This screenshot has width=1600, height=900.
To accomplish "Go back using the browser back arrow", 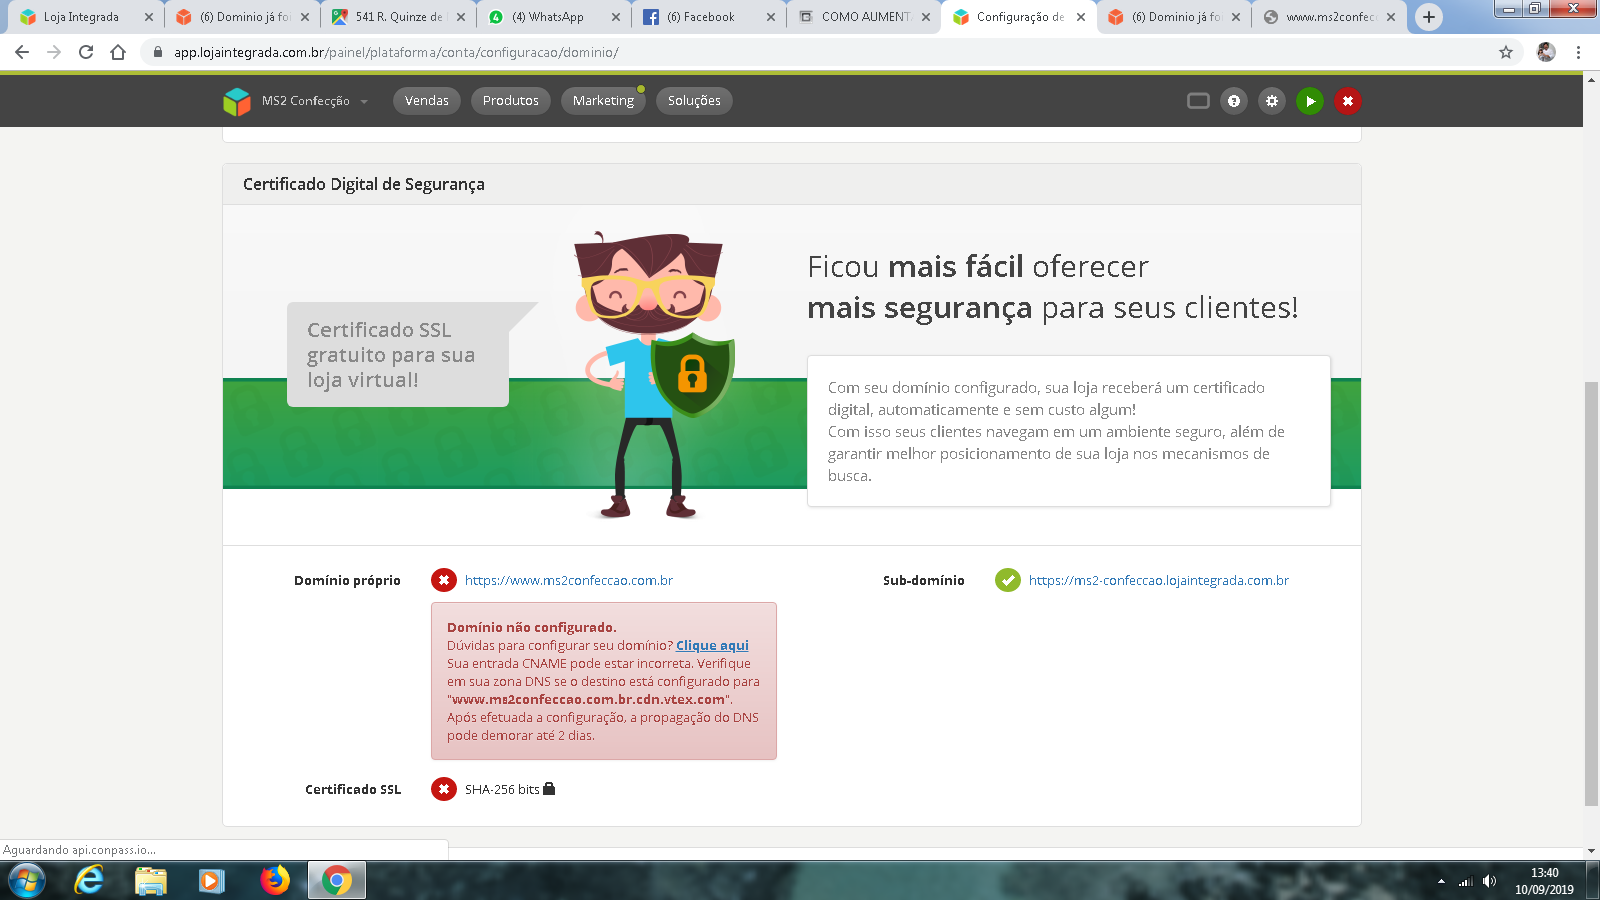I will tap(22, 52).
